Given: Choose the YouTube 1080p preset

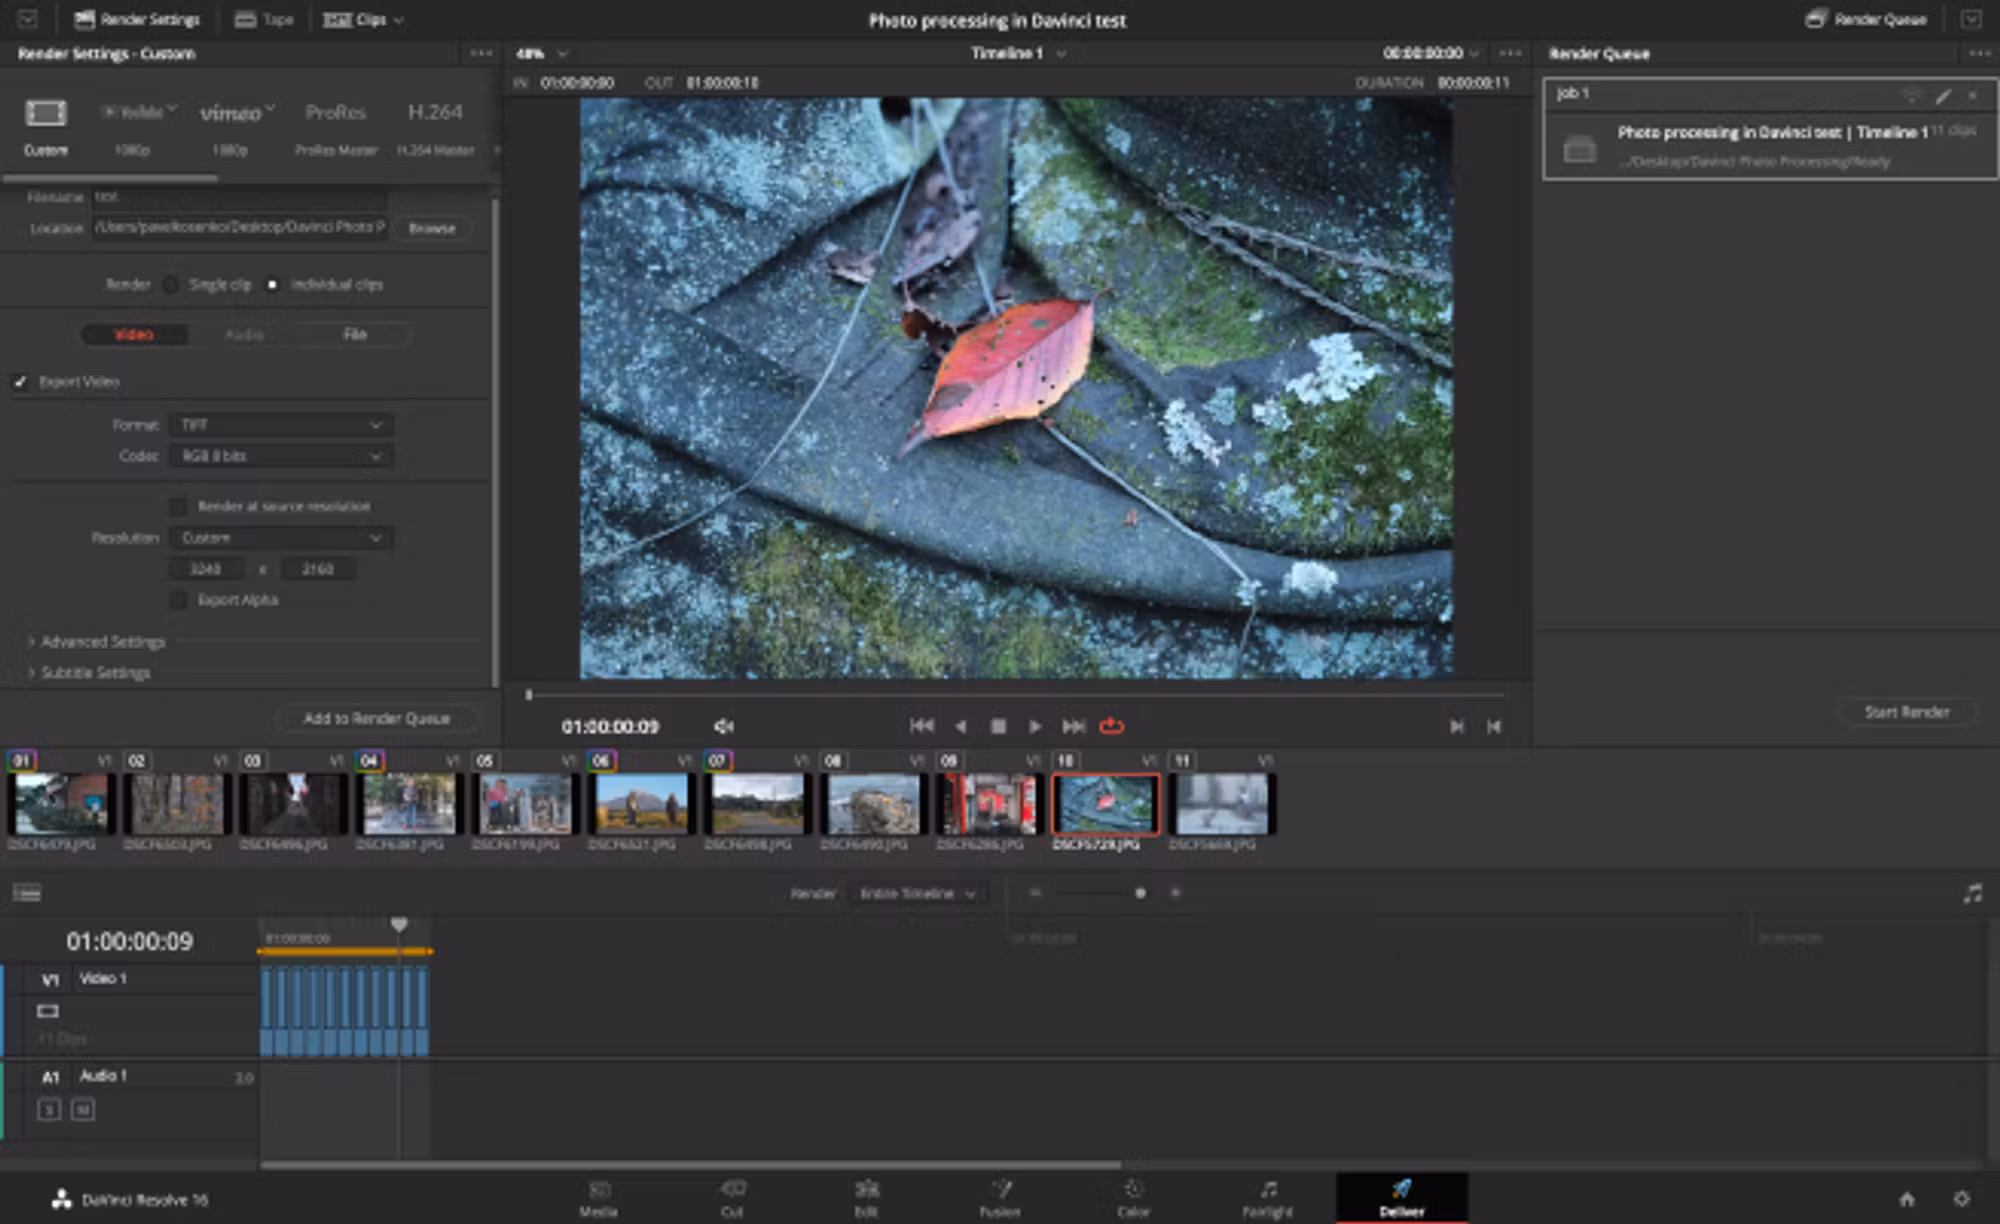Looking at the screenshot, I should [138, 112].
